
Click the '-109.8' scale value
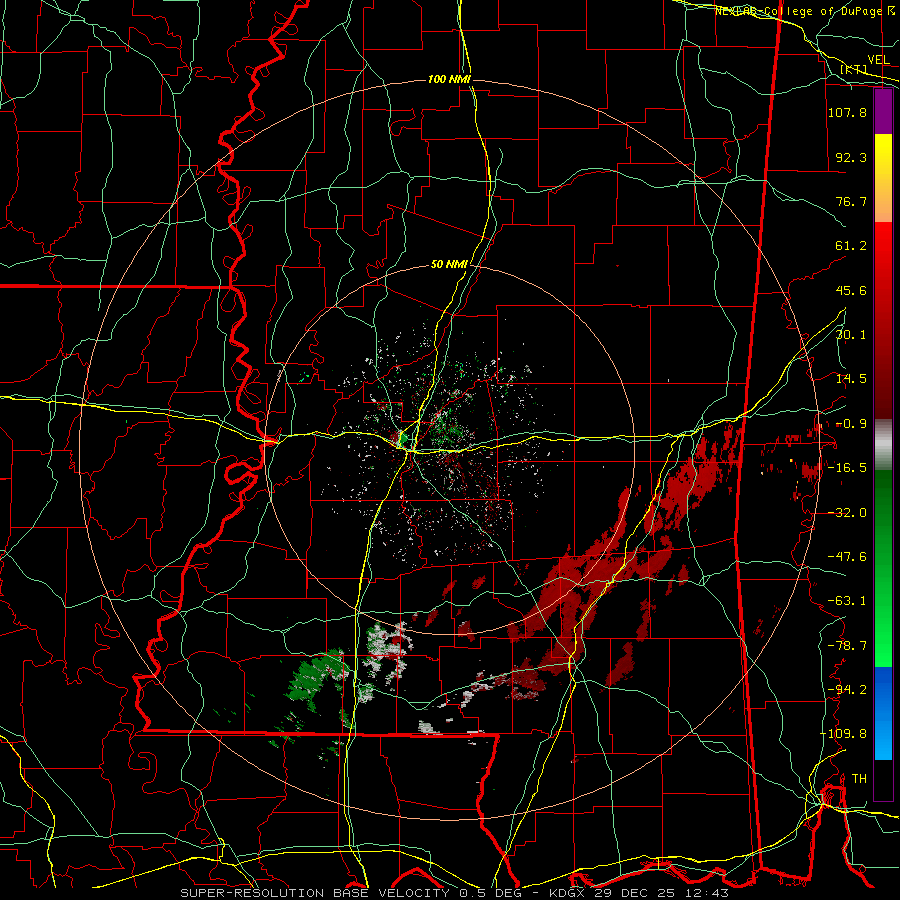click(x=844, y=734)
